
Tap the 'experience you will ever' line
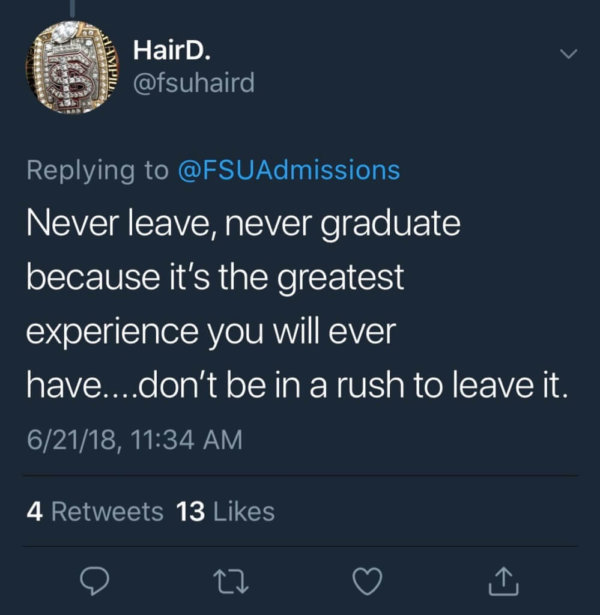(211, 332)
